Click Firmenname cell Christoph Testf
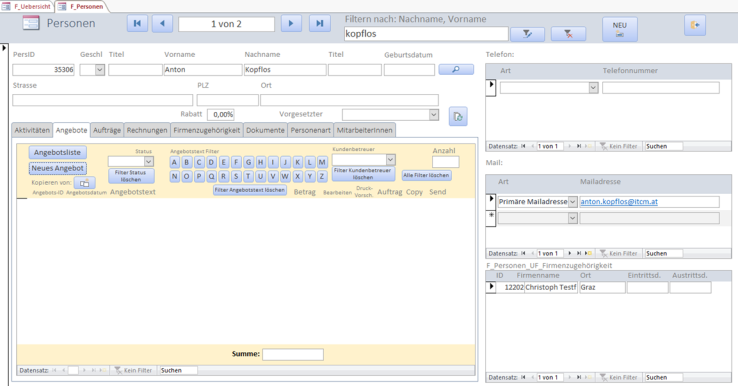Viewport: 738px width, 386px height. tap(551, 287)
